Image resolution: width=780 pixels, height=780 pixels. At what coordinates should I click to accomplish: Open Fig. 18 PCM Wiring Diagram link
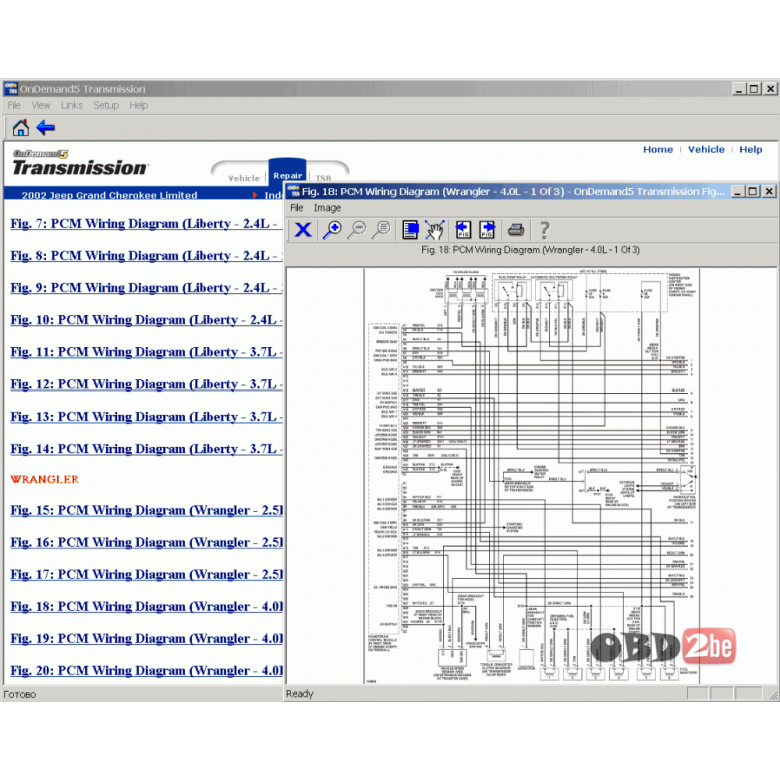(146, 606)
